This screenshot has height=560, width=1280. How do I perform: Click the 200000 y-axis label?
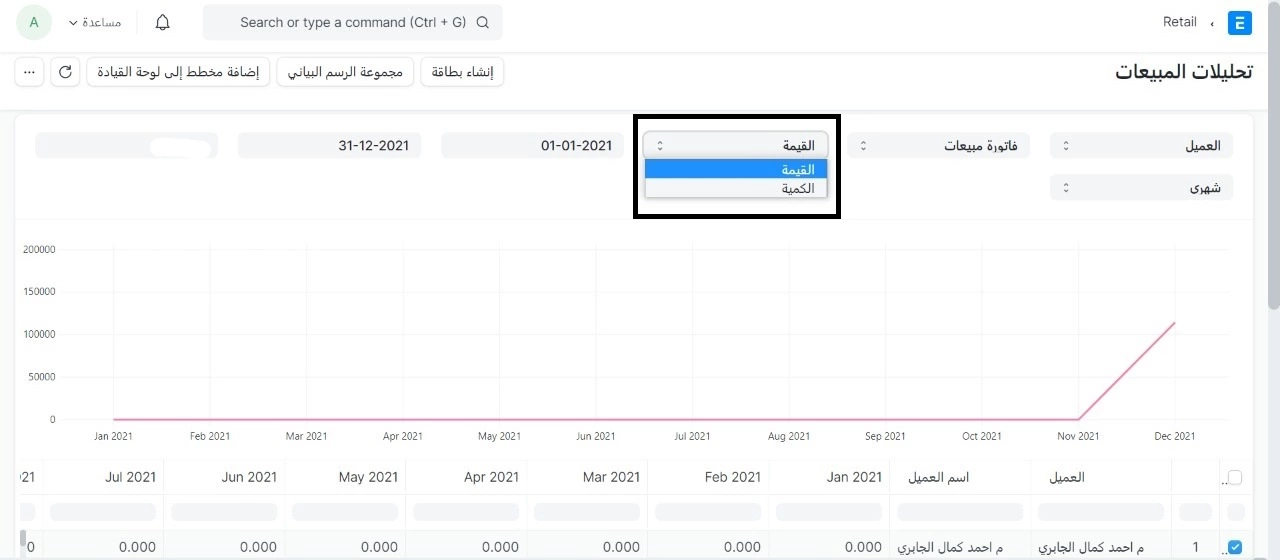click(40, 249)
